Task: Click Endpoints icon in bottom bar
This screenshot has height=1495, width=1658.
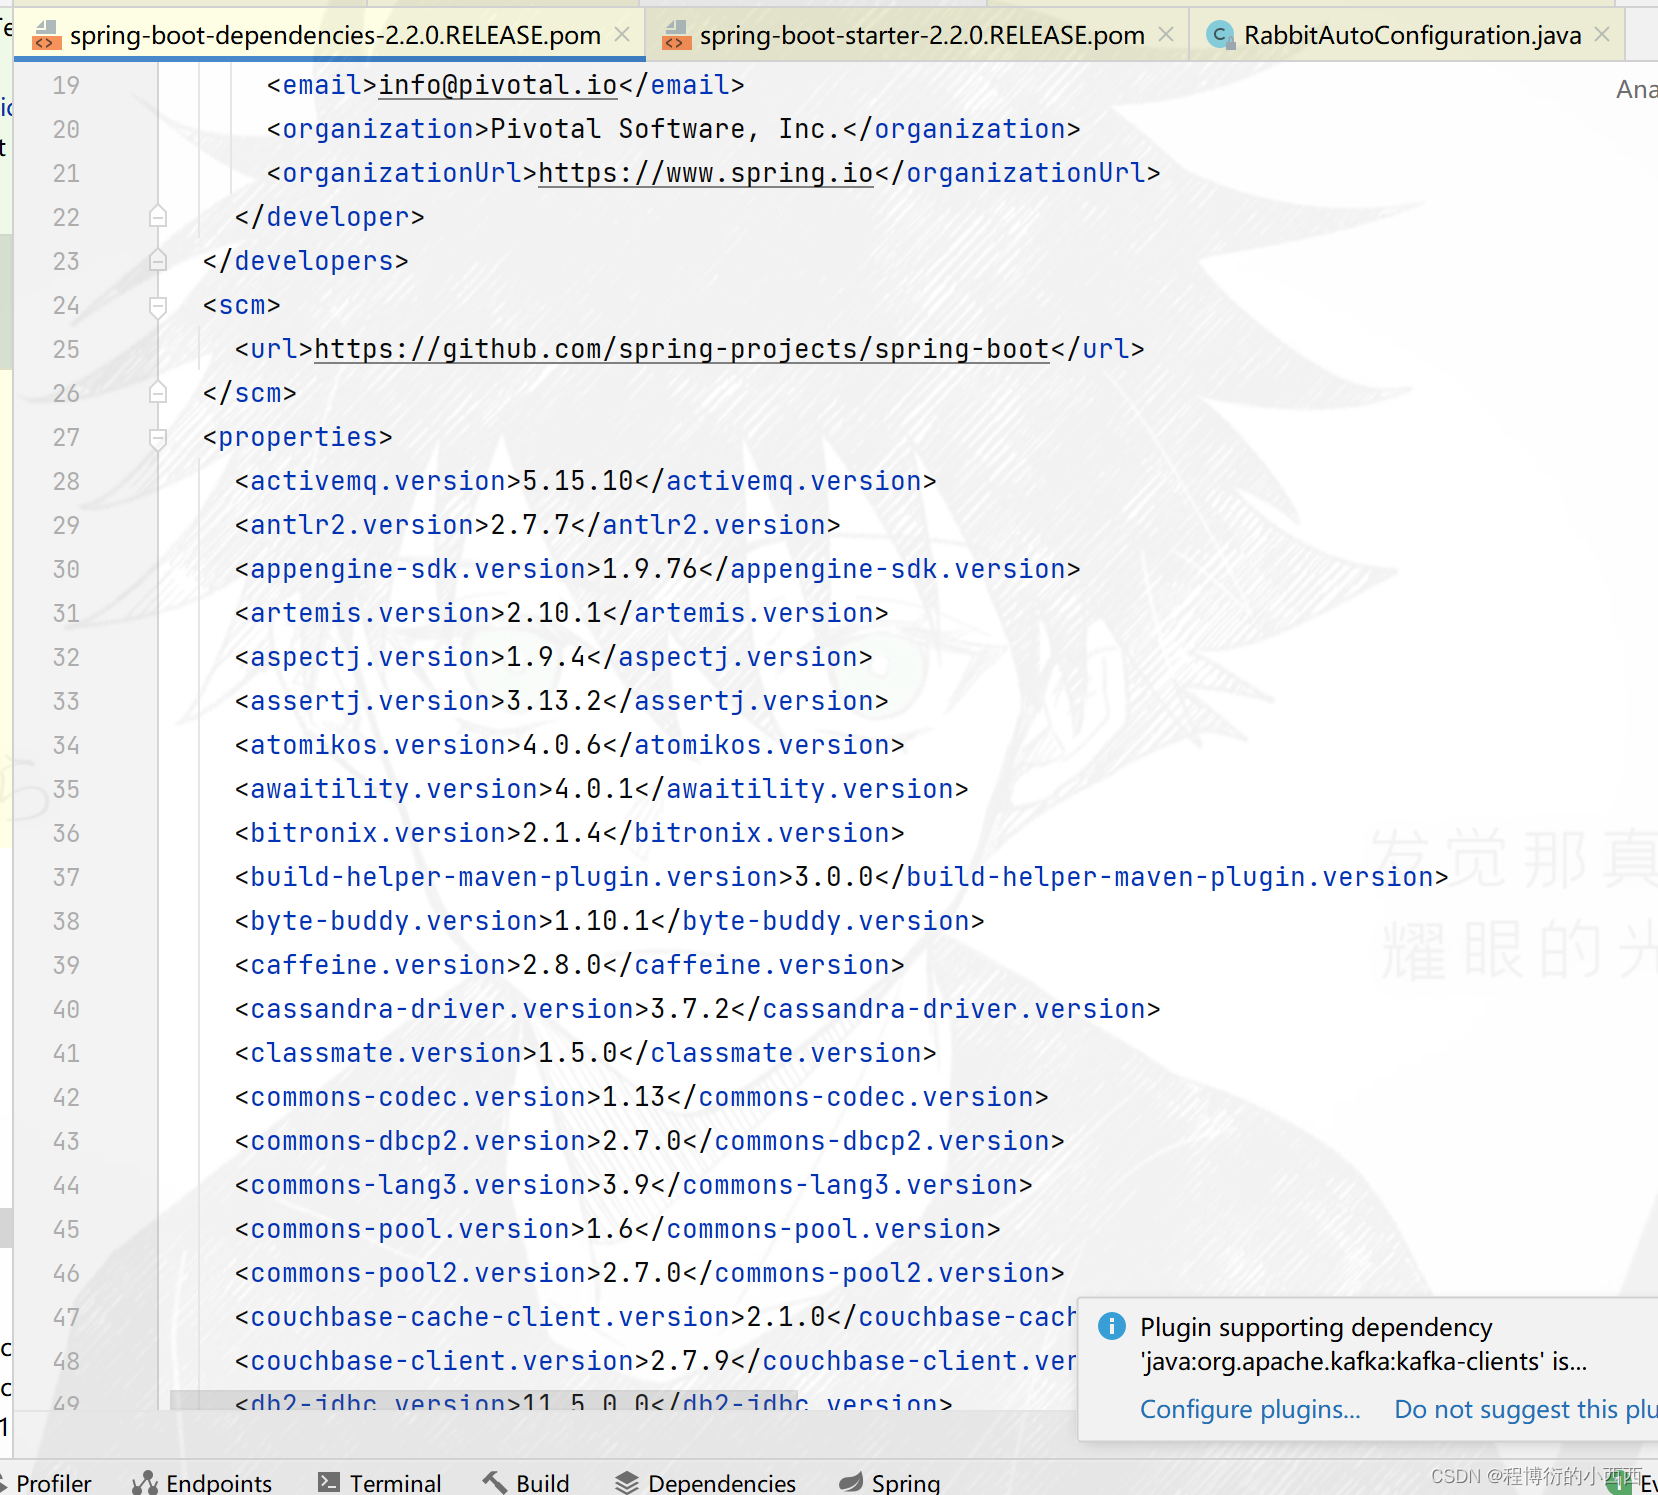Action: tap(145, 1483)
